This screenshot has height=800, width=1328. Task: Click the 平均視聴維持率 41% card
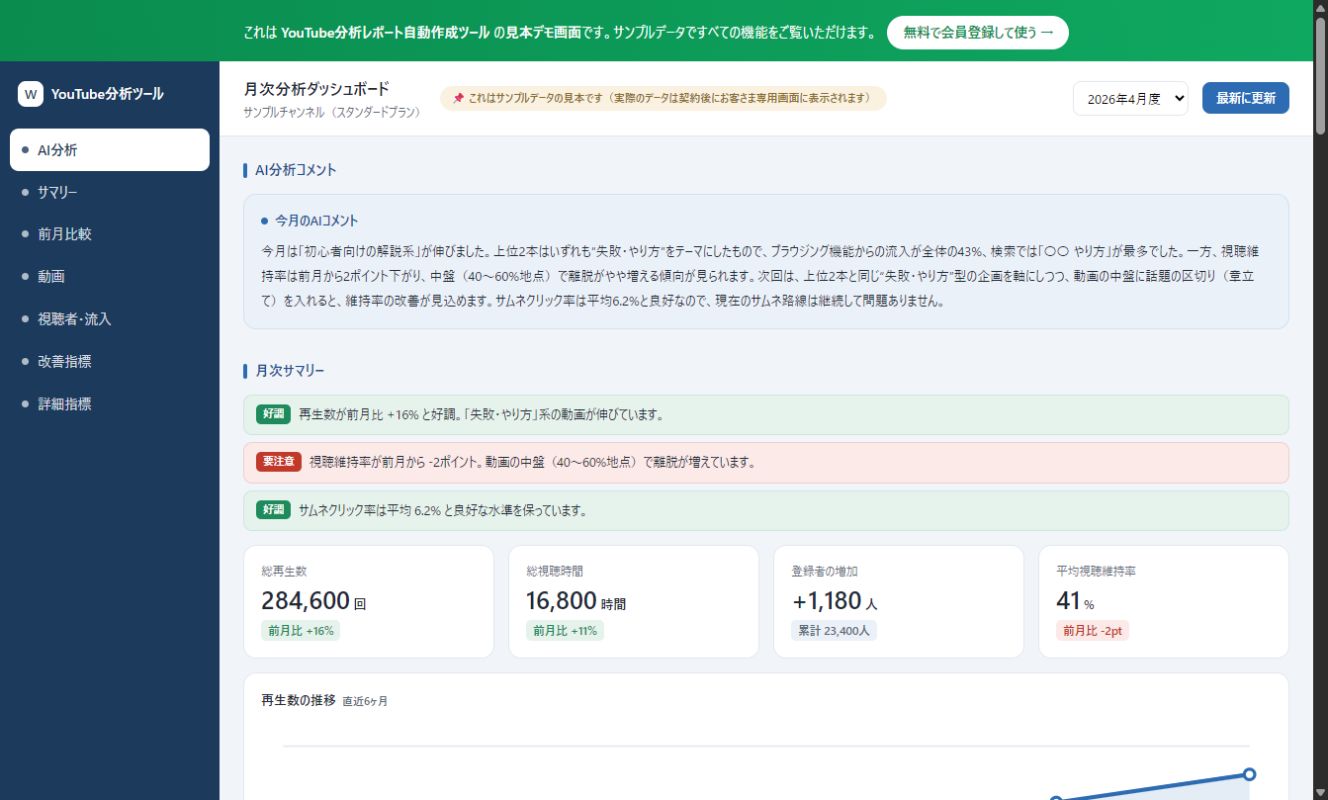tap(1163, 601)
